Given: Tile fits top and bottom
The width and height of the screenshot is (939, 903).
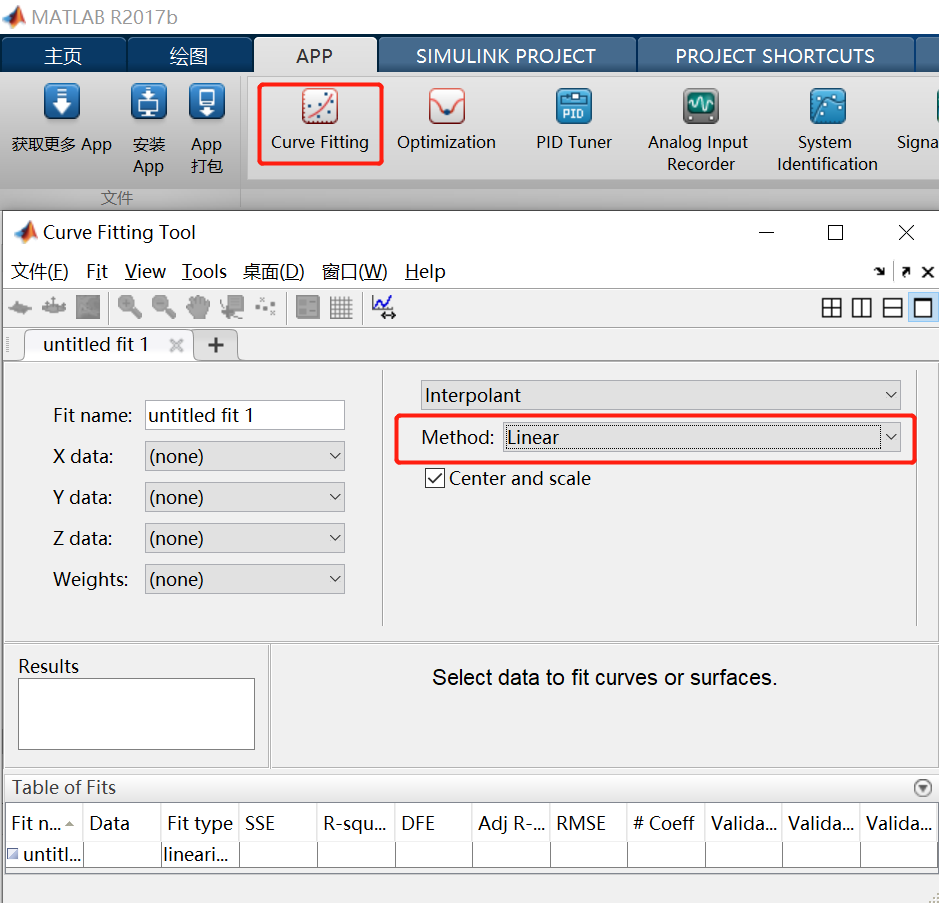Looking at the screenshot, I should [892, 308].
